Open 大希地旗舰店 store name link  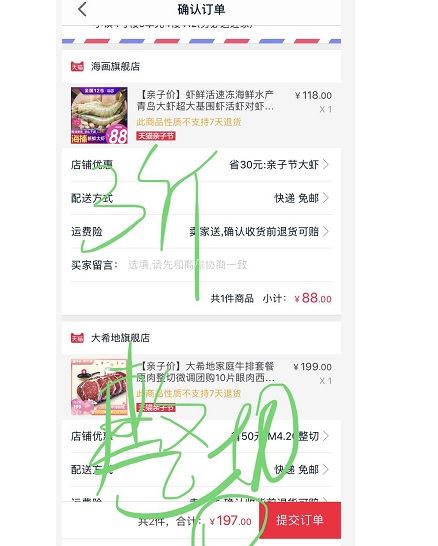[120, 338]
